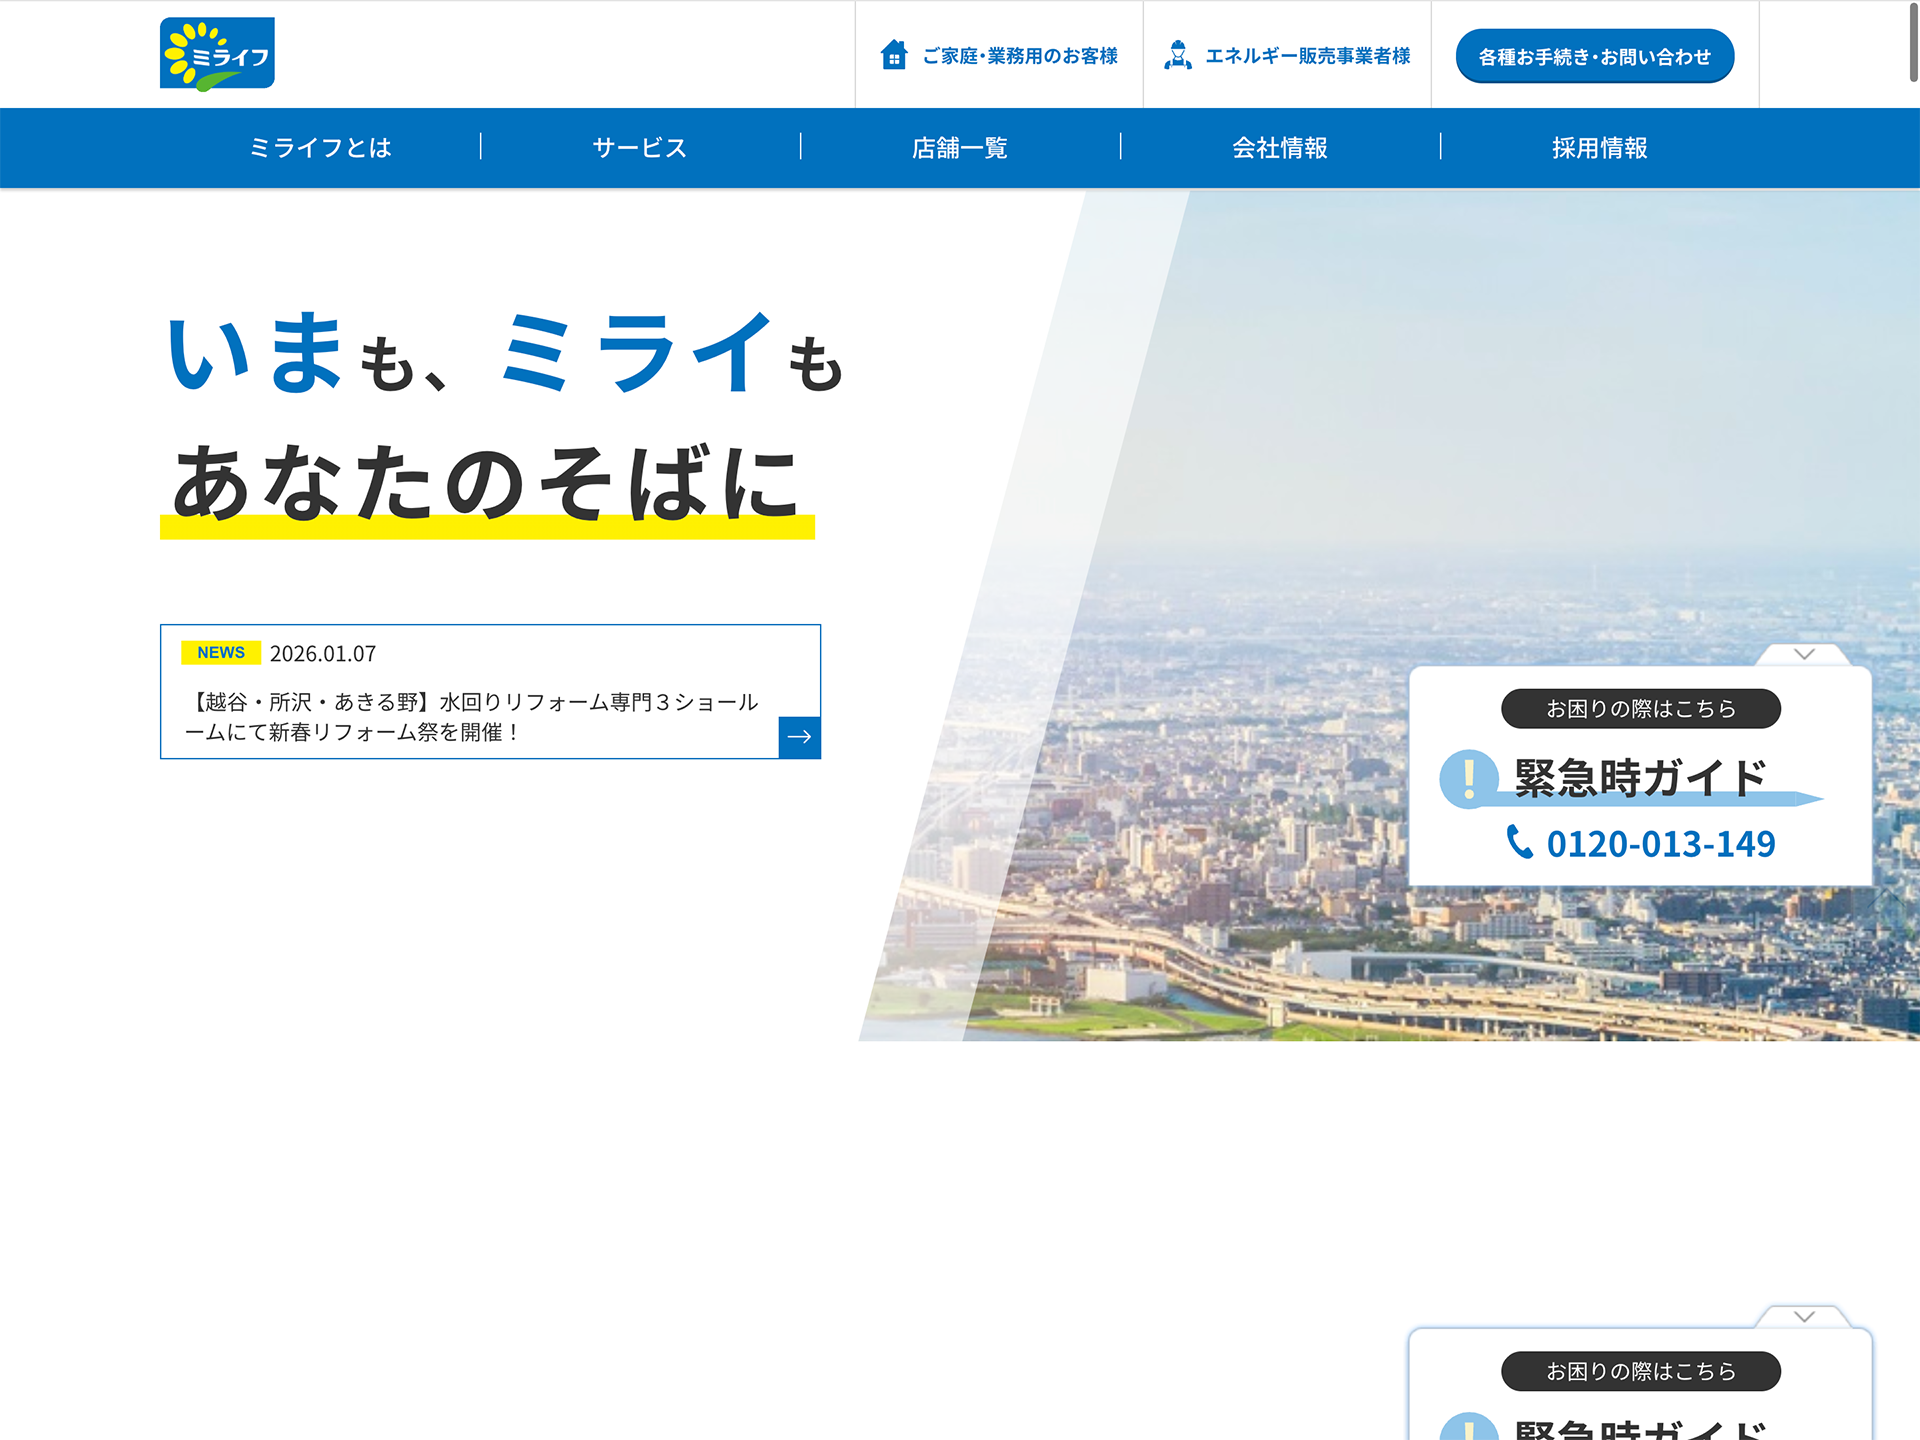Click the arrow icon on the news announcement card
The image size is (1920, 1440).
[x=799, y=737]
